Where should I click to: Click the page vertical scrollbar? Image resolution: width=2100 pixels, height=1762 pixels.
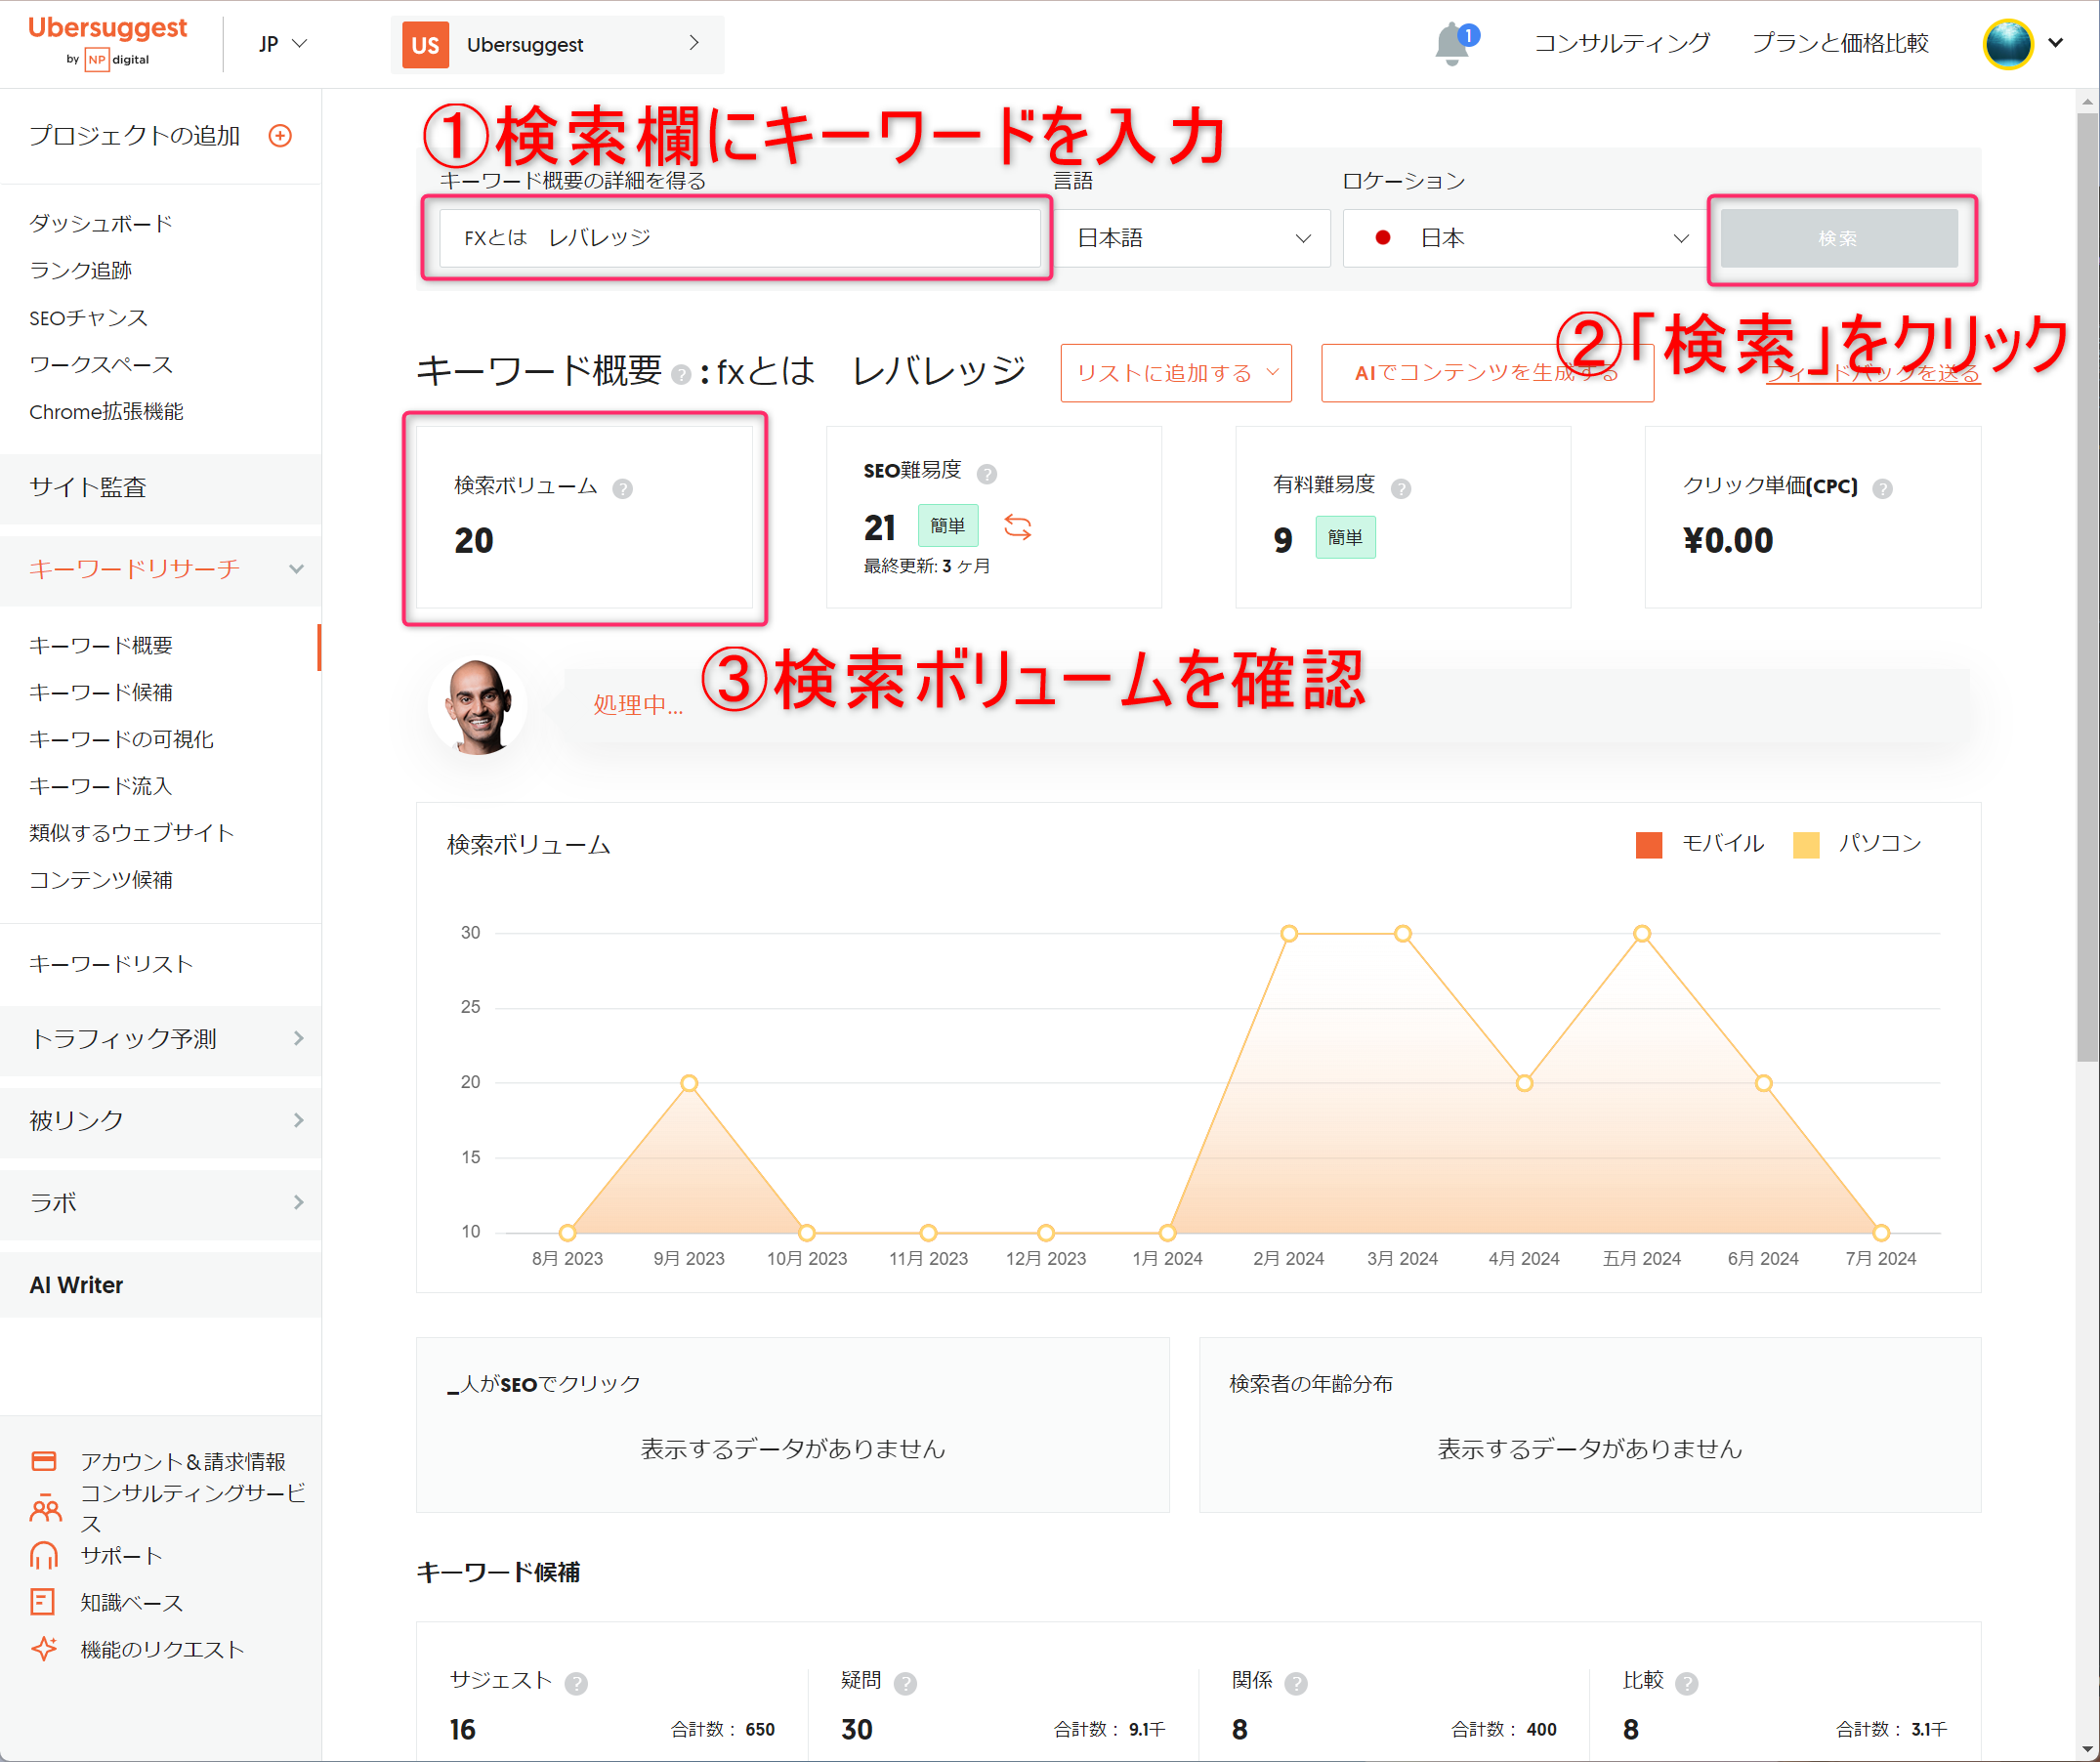(2087, 585)
